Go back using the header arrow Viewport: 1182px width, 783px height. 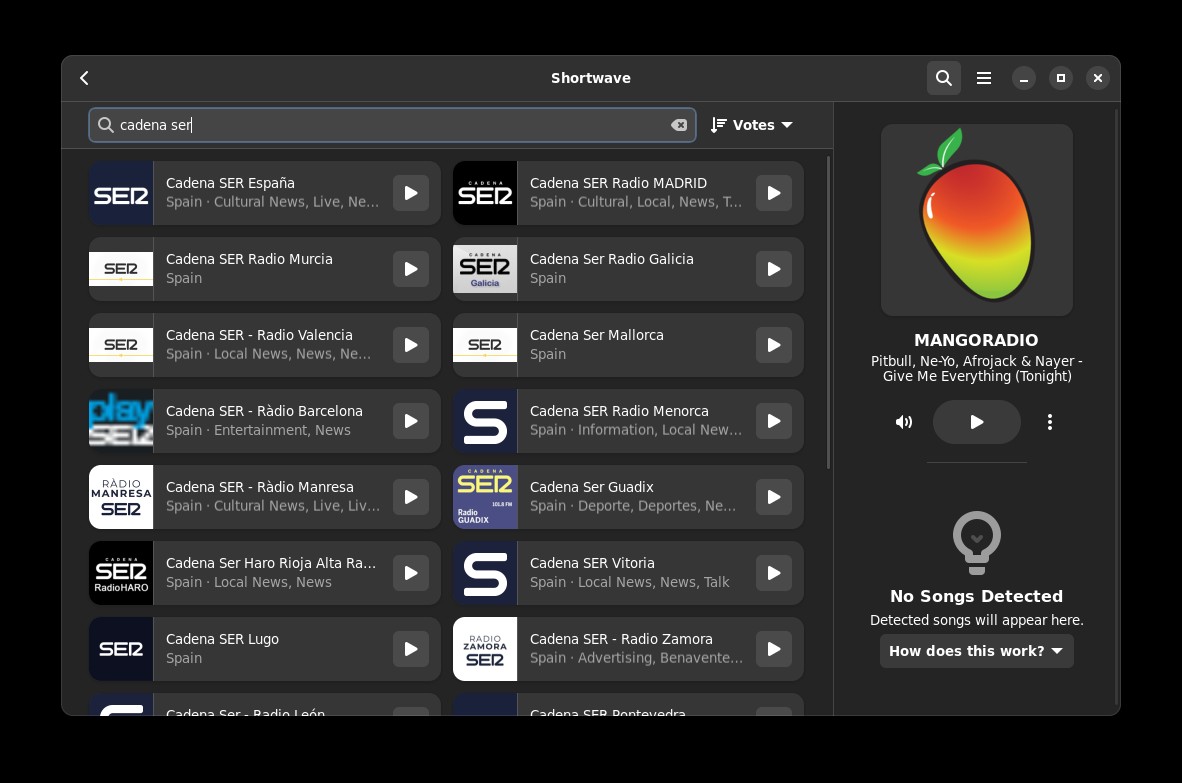[84, 78]
